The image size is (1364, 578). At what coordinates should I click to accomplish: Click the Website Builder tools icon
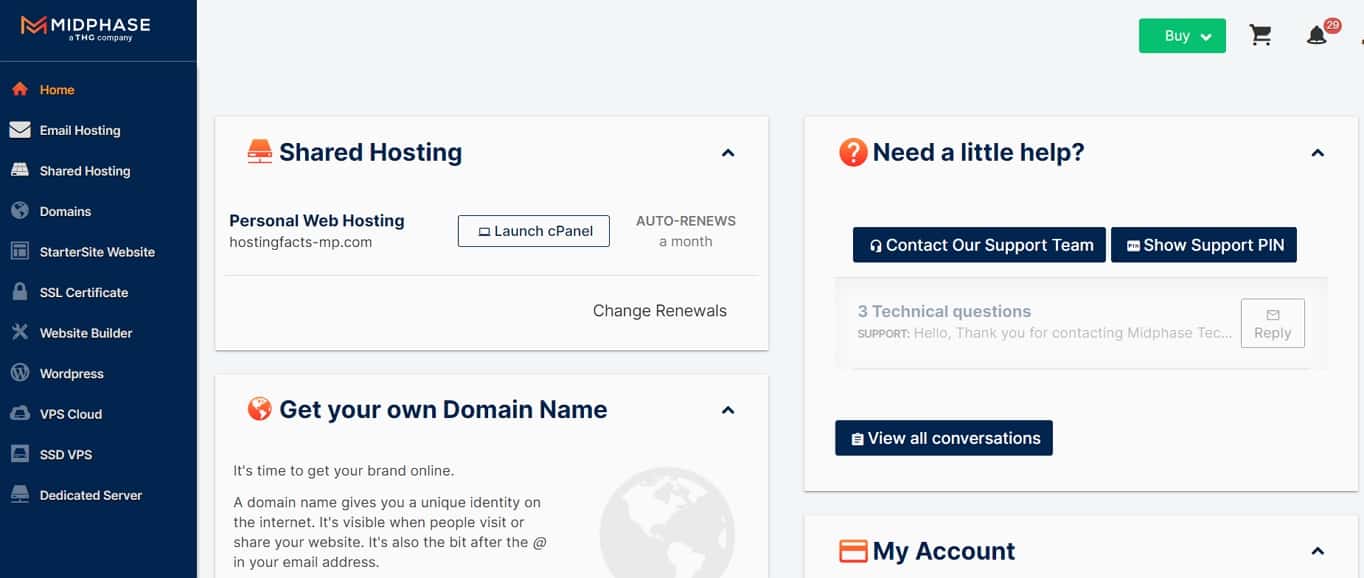(19, 332)
